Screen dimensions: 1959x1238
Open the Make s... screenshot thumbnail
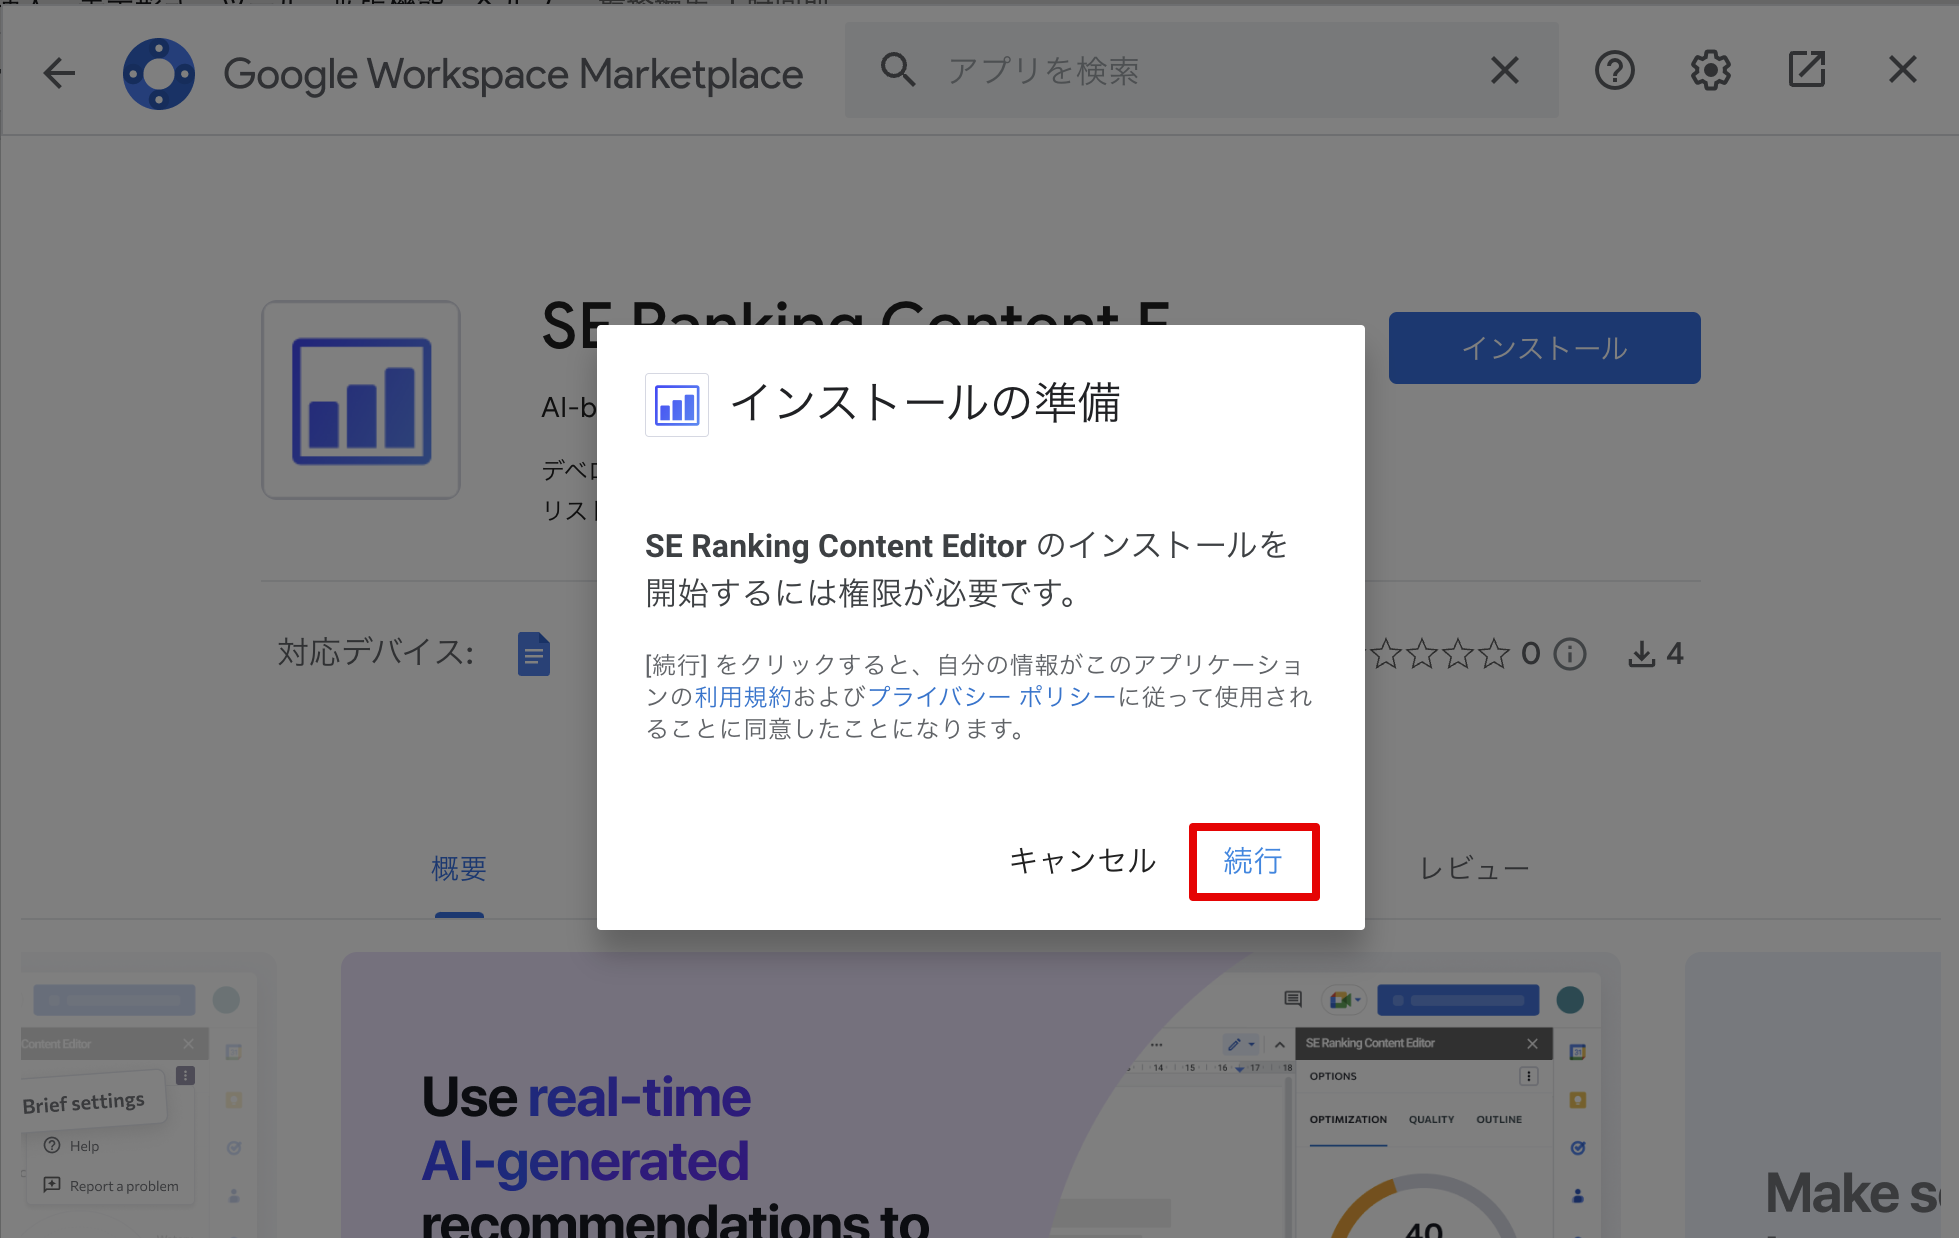click(1814, 1095)
